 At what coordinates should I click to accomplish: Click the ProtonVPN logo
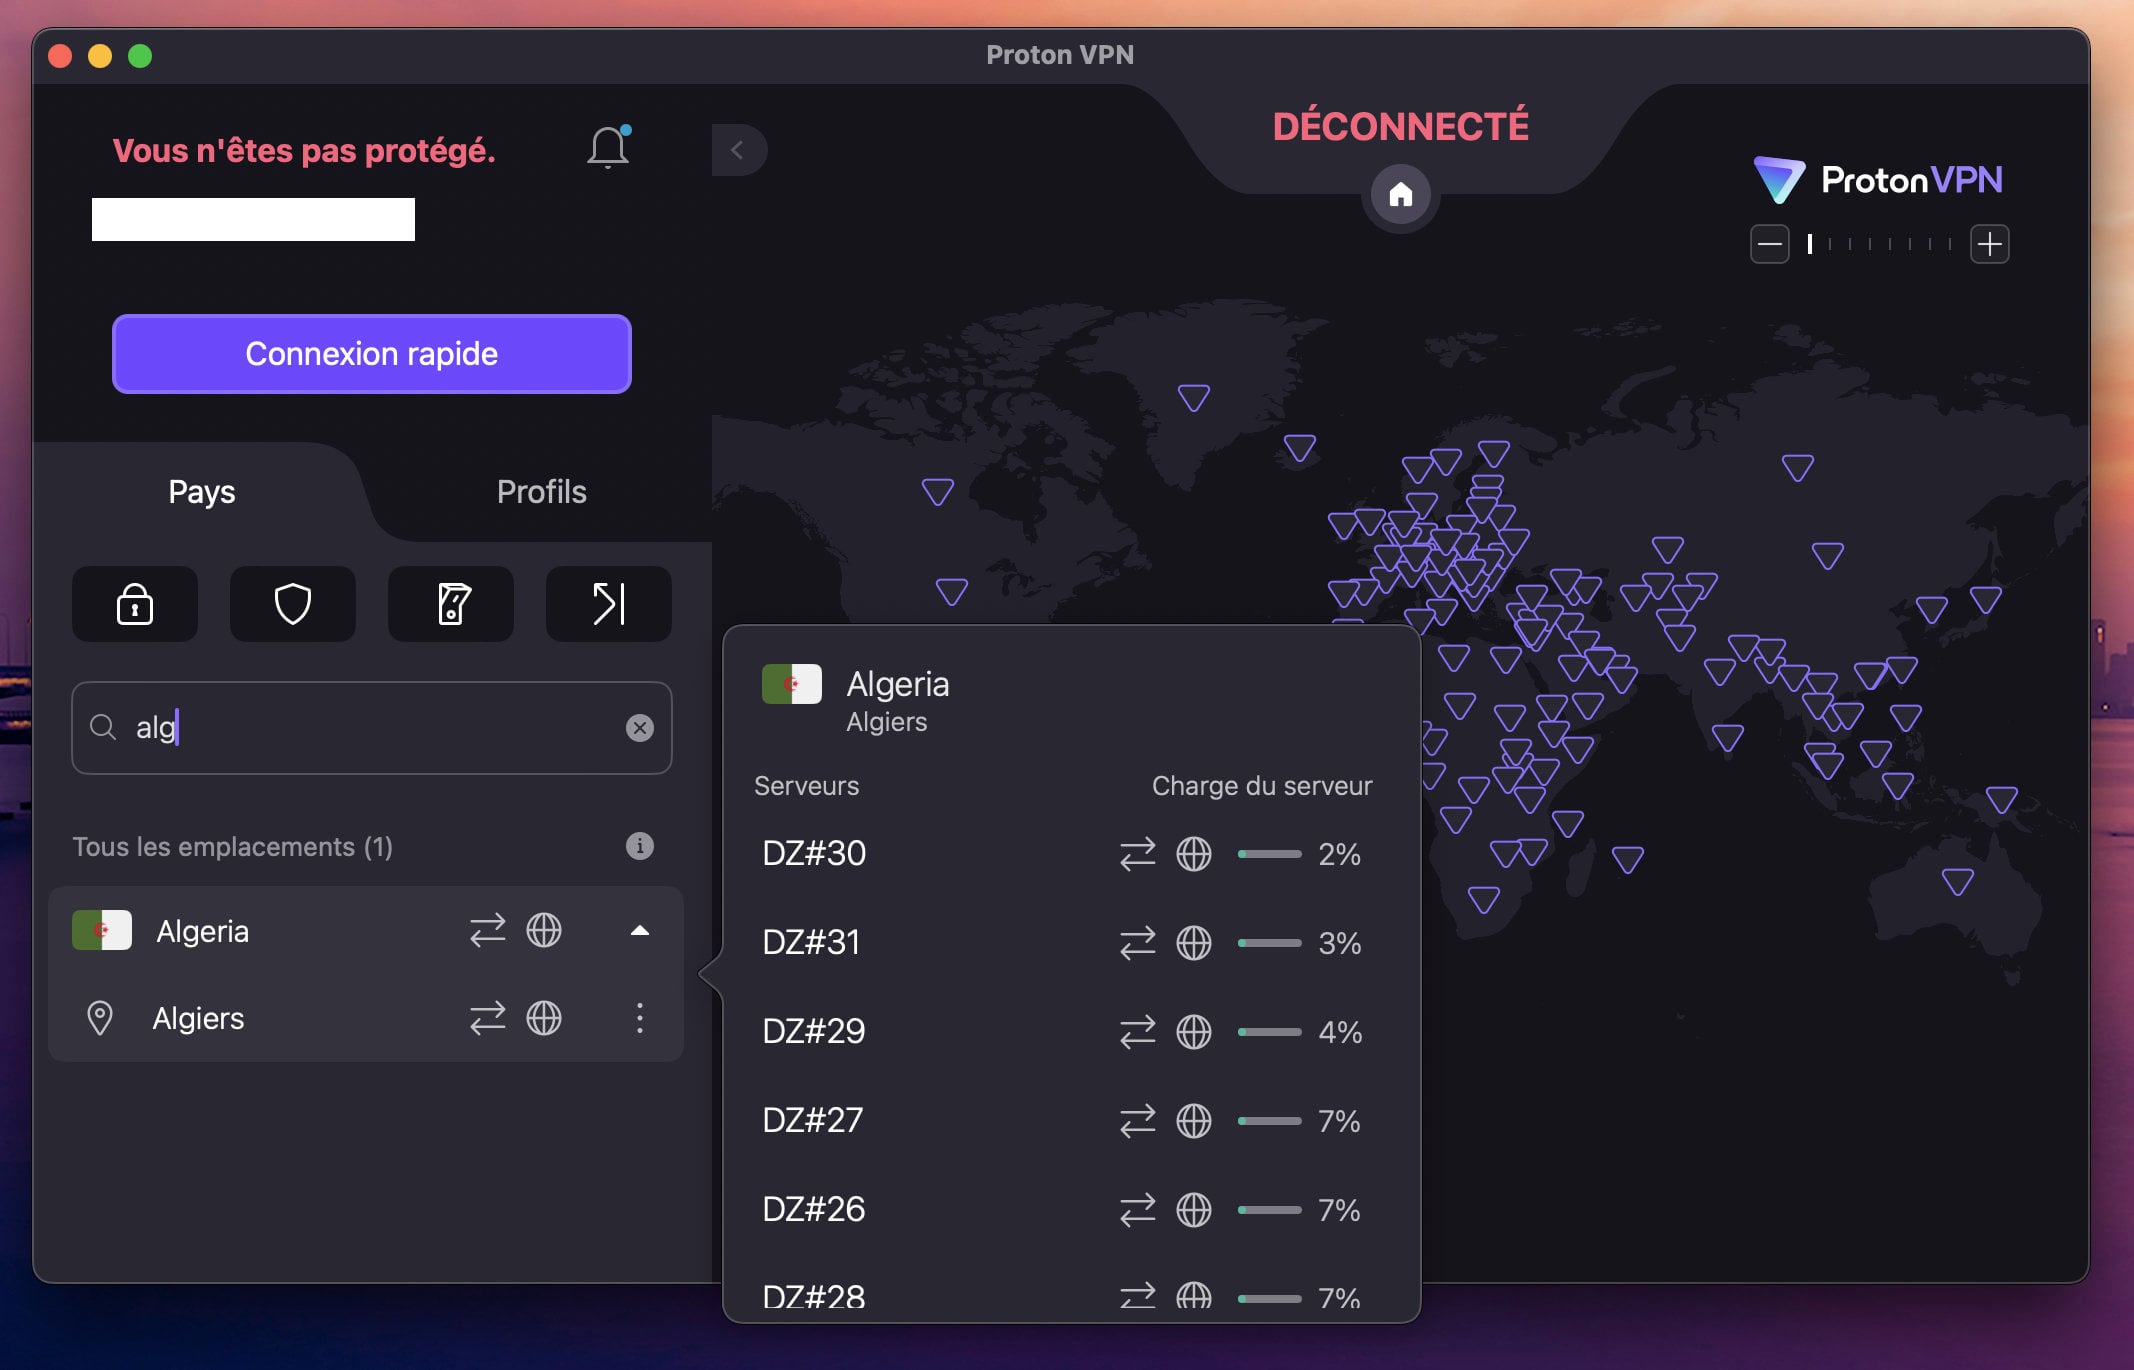tap(1879, 180)
